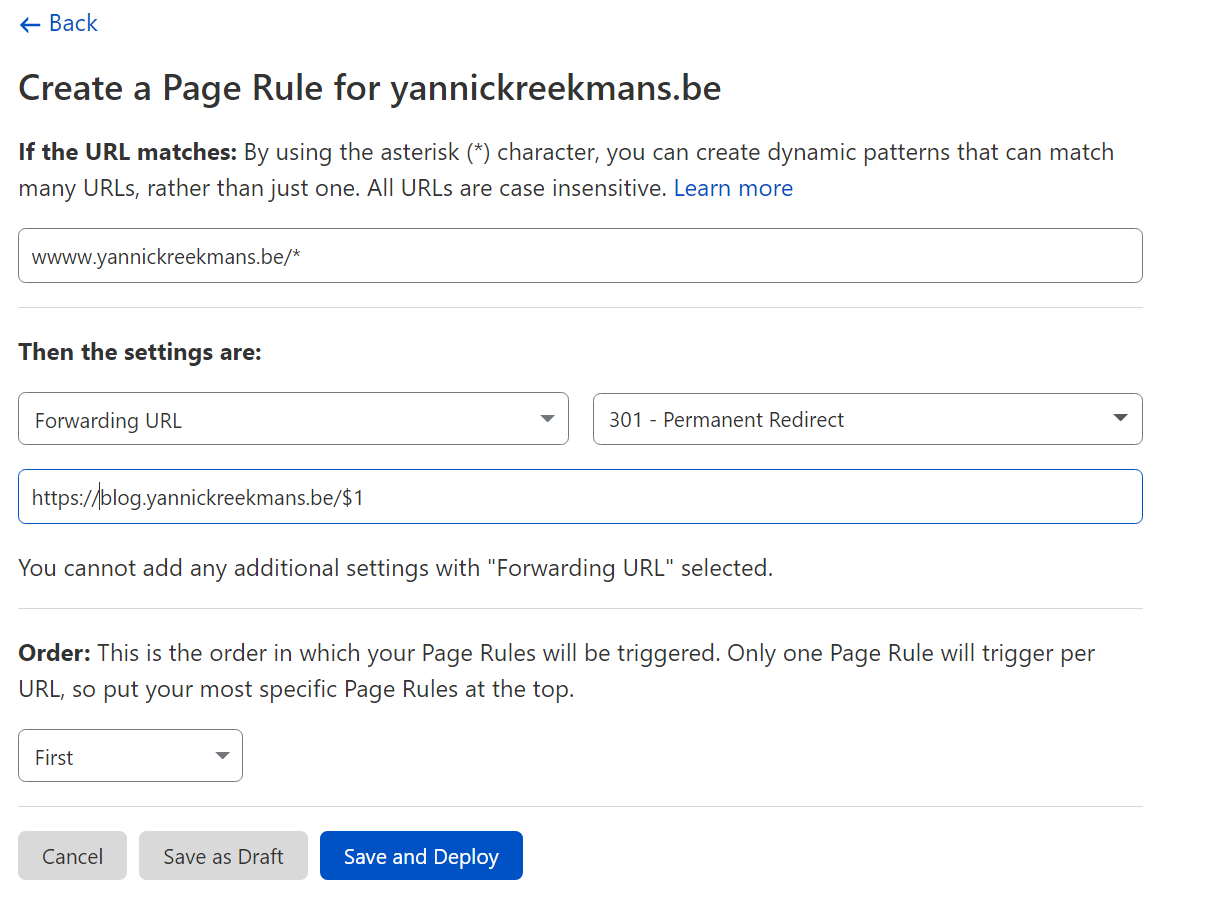Click Save as Draft
Screen dimensions: 1220x919
click(223, 857)
